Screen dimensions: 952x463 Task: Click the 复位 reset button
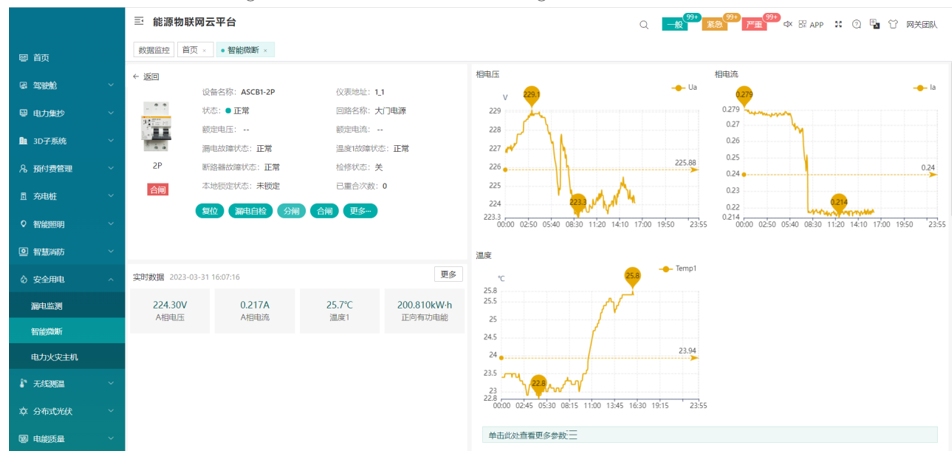209,211
